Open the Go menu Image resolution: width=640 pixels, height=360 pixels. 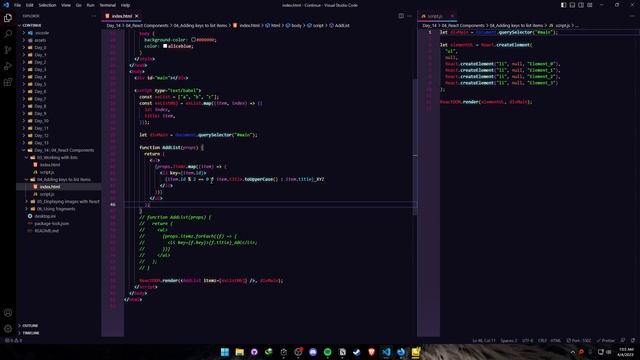point(78,5)
